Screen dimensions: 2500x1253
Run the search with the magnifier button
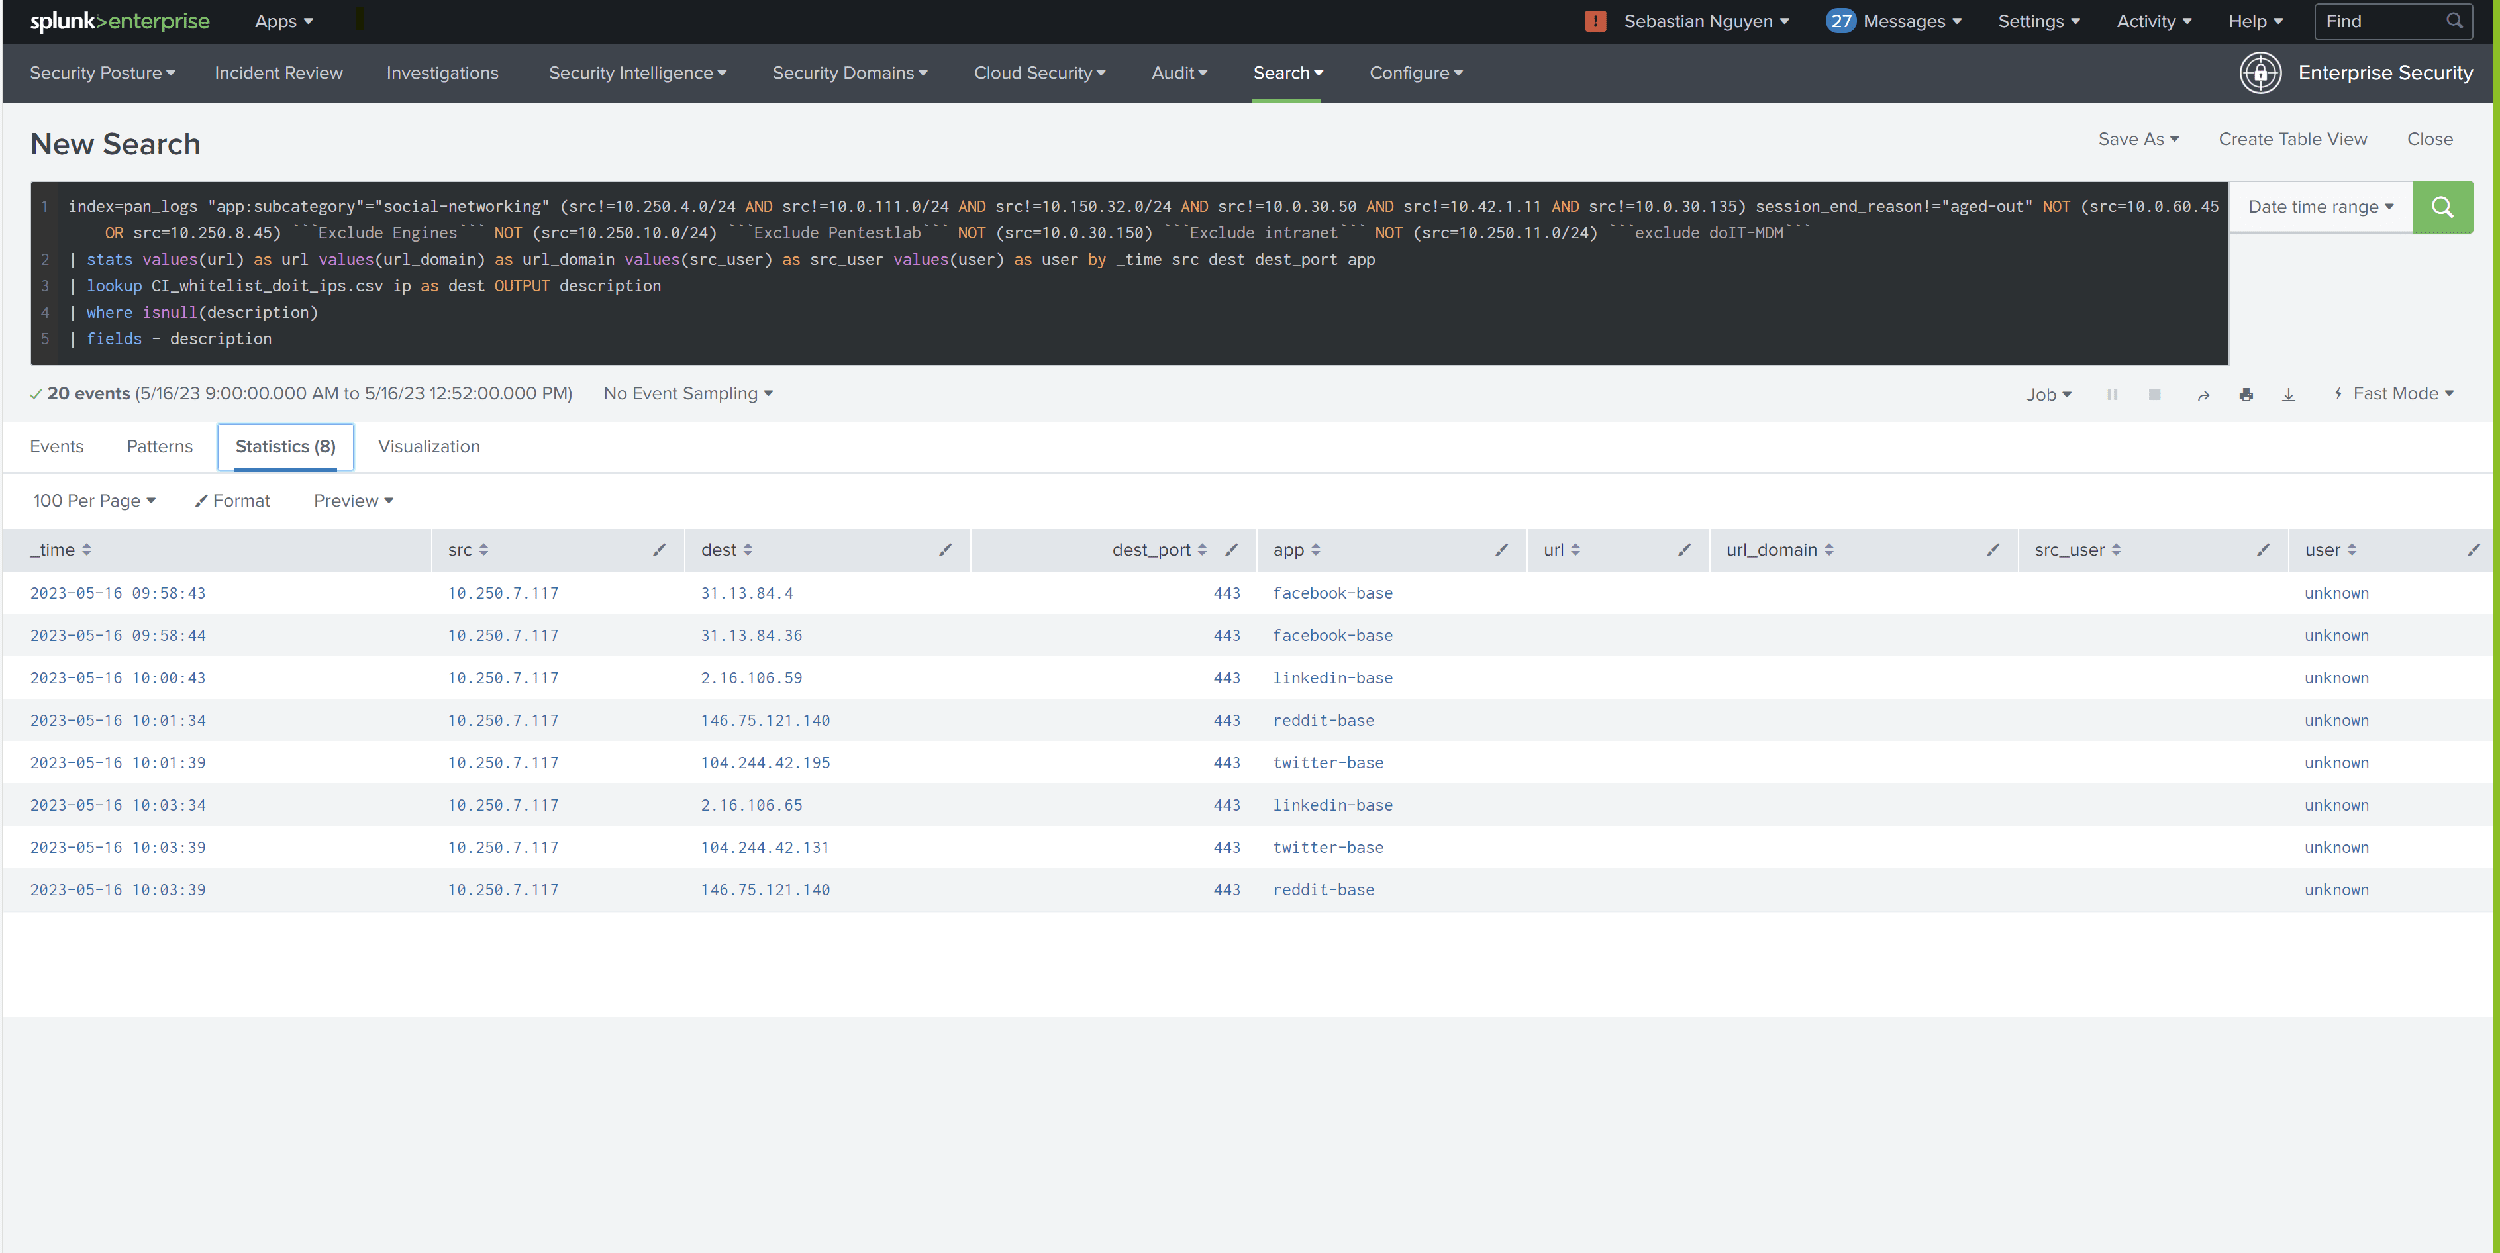[x=2442, y=207]
